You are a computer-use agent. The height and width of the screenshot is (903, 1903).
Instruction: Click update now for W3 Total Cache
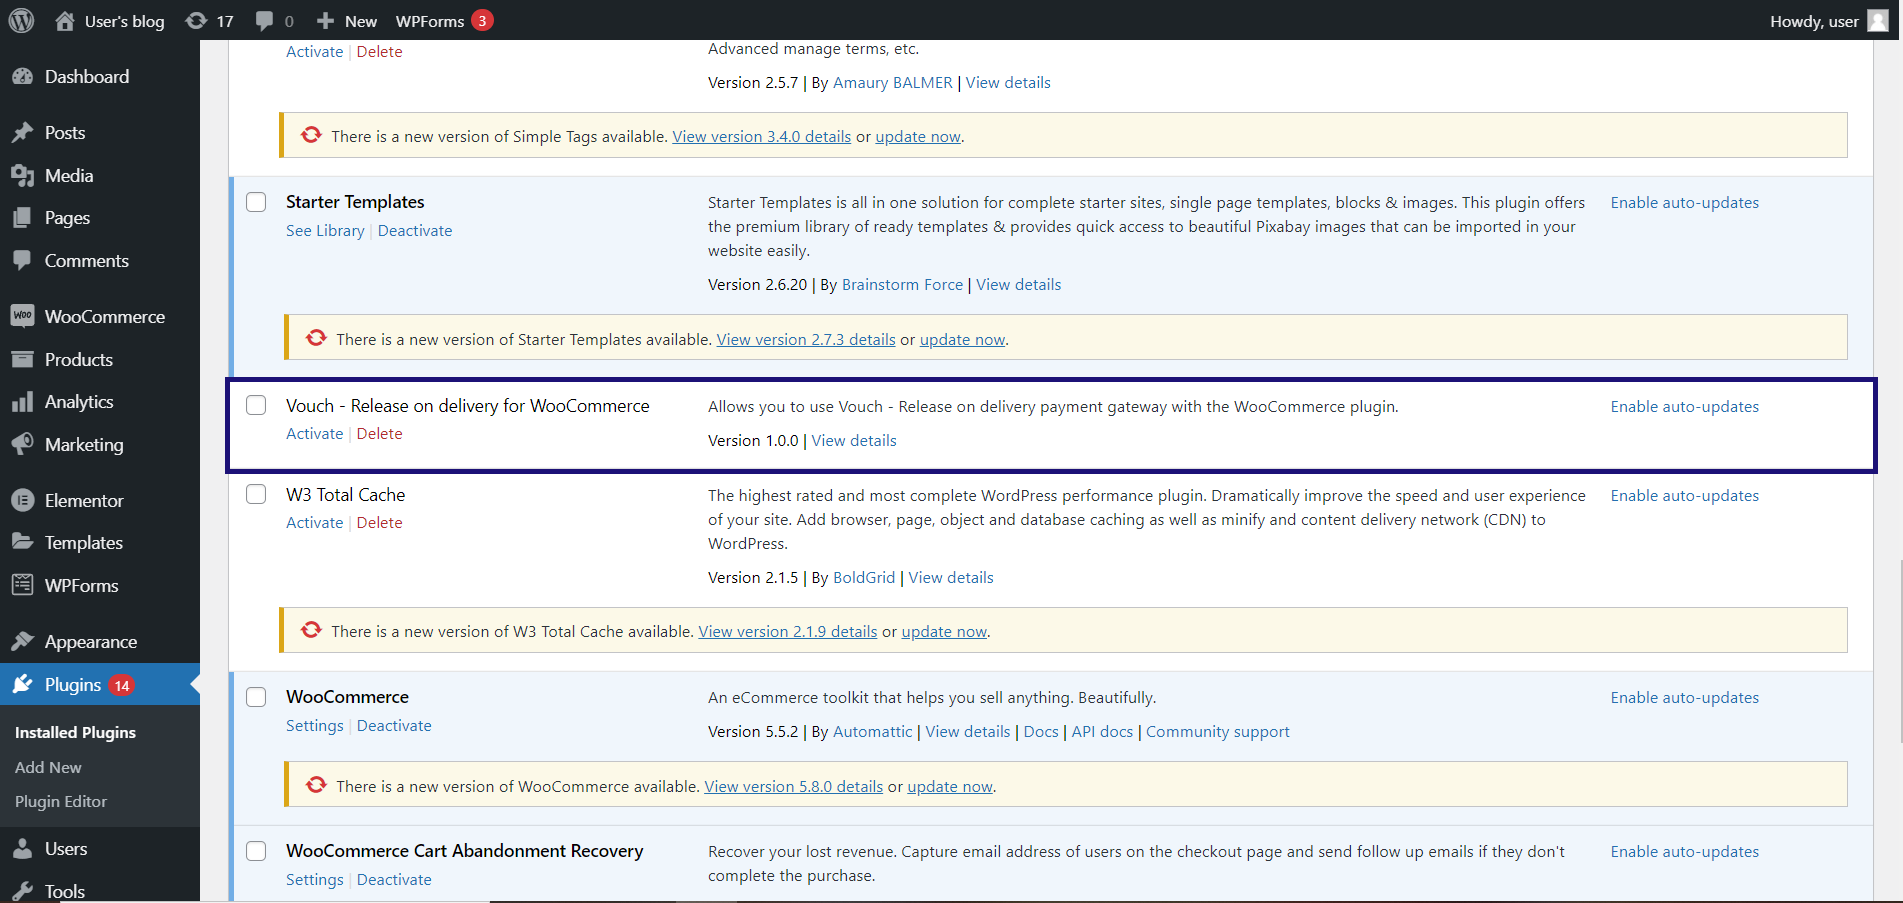[x=944, y=631]
